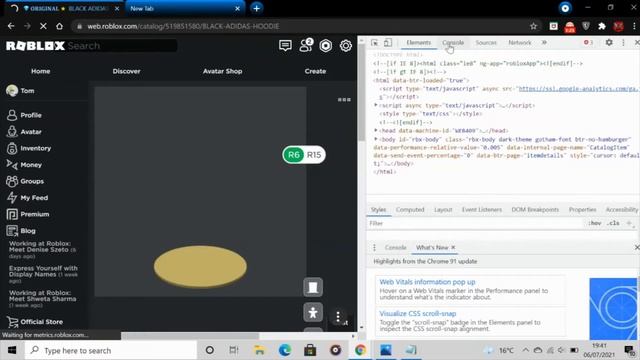Open a new browser tab

[256, 8]
